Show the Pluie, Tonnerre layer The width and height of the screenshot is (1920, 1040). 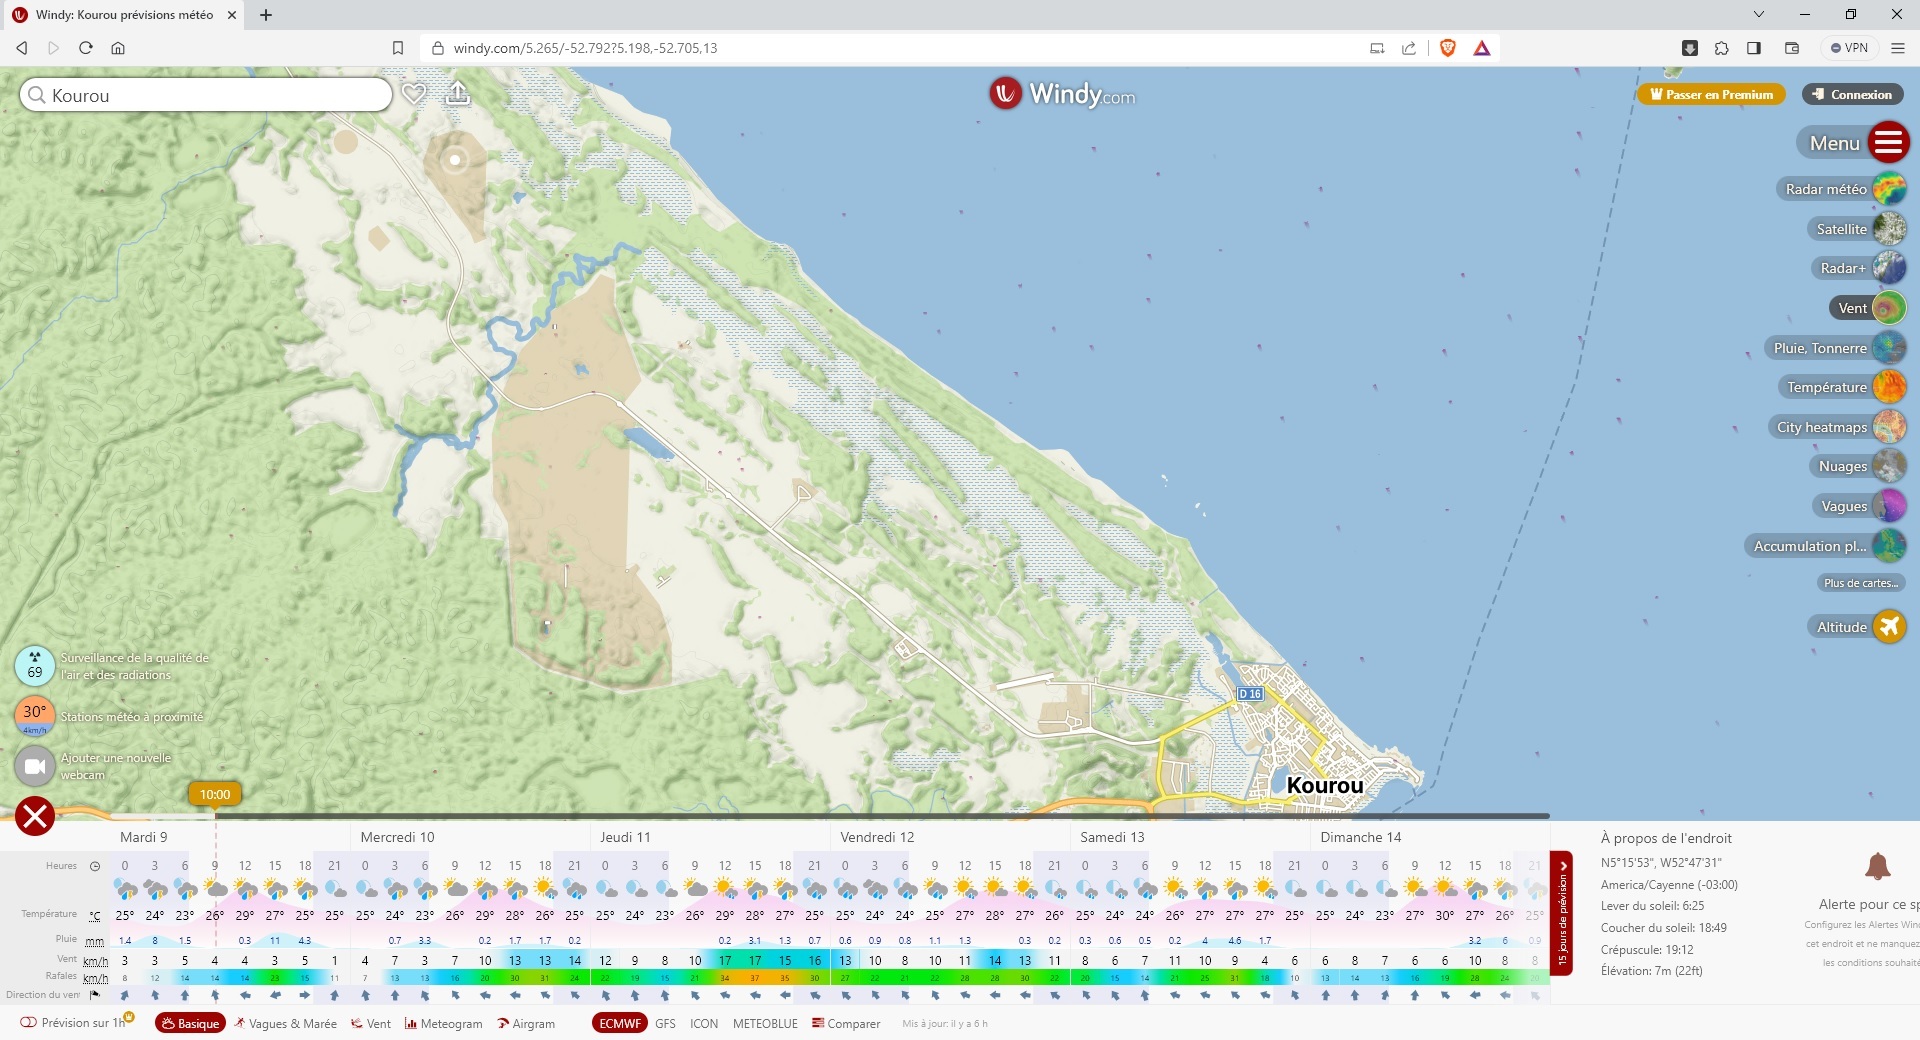pyautogui.click(x=1836, y=348)
